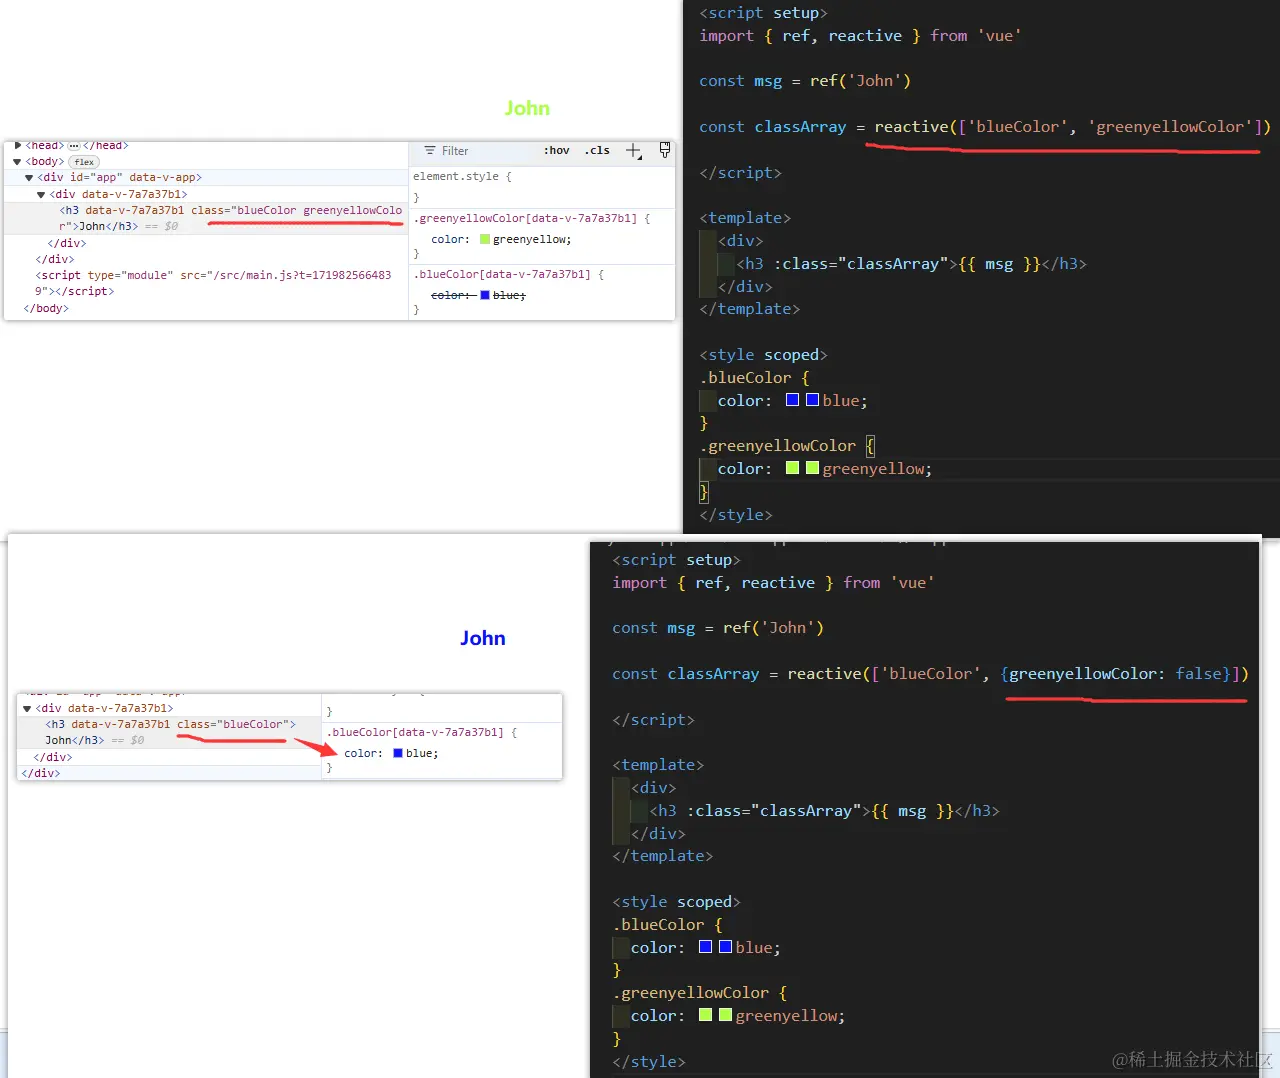
Task: Select the h3 class="blueColor" row in bottom DevTools
Action: 169,732
